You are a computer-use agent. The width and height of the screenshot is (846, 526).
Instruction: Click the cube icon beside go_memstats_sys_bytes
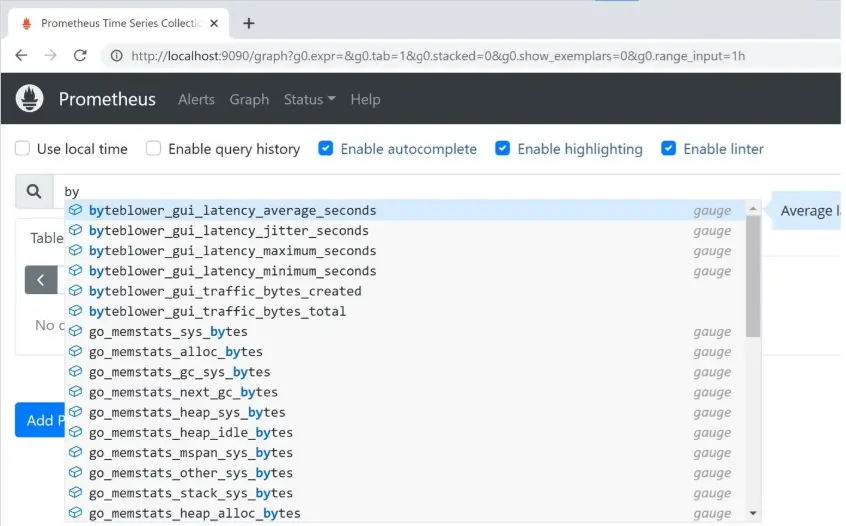coord(76,331)
